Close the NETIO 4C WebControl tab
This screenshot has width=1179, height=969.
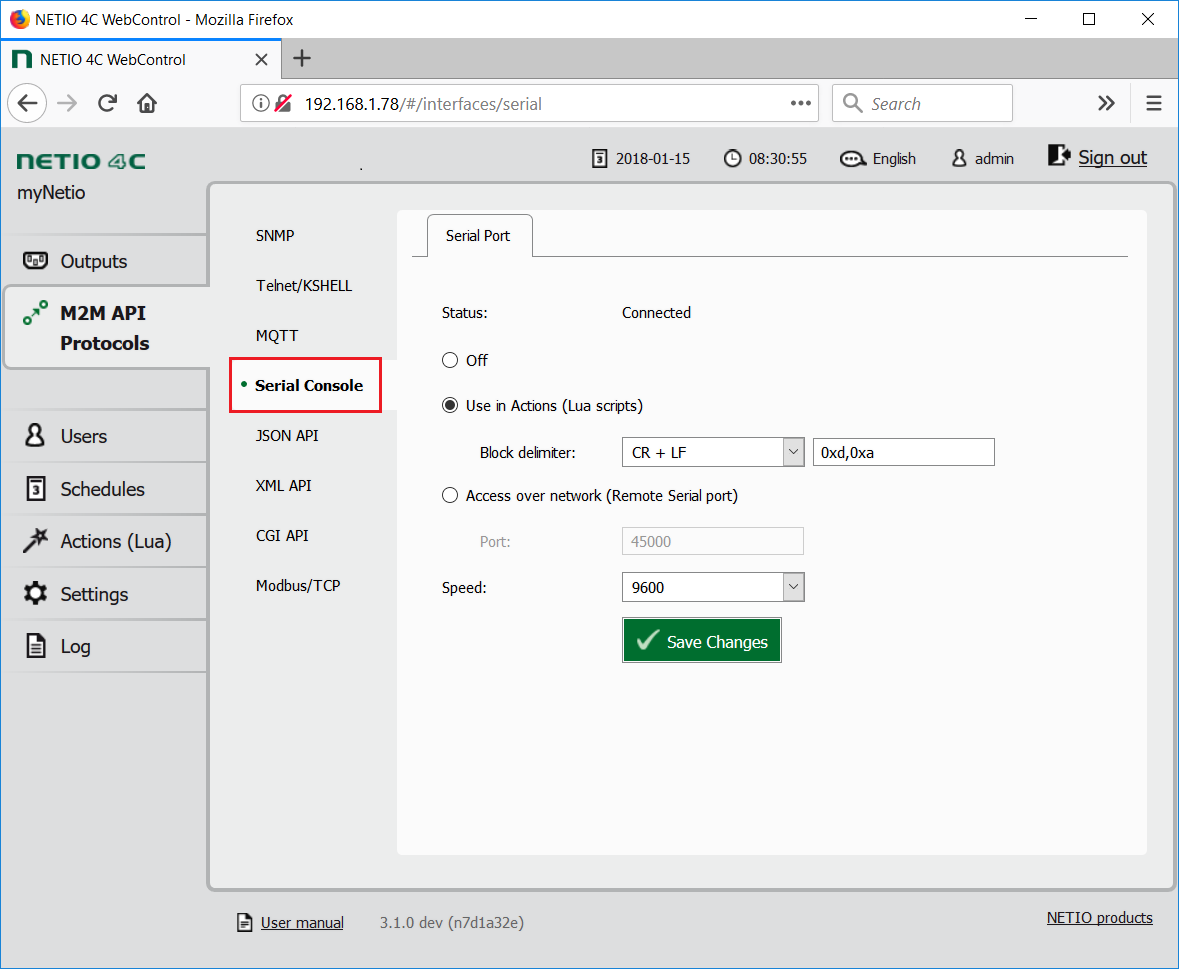tap(261, 59)
